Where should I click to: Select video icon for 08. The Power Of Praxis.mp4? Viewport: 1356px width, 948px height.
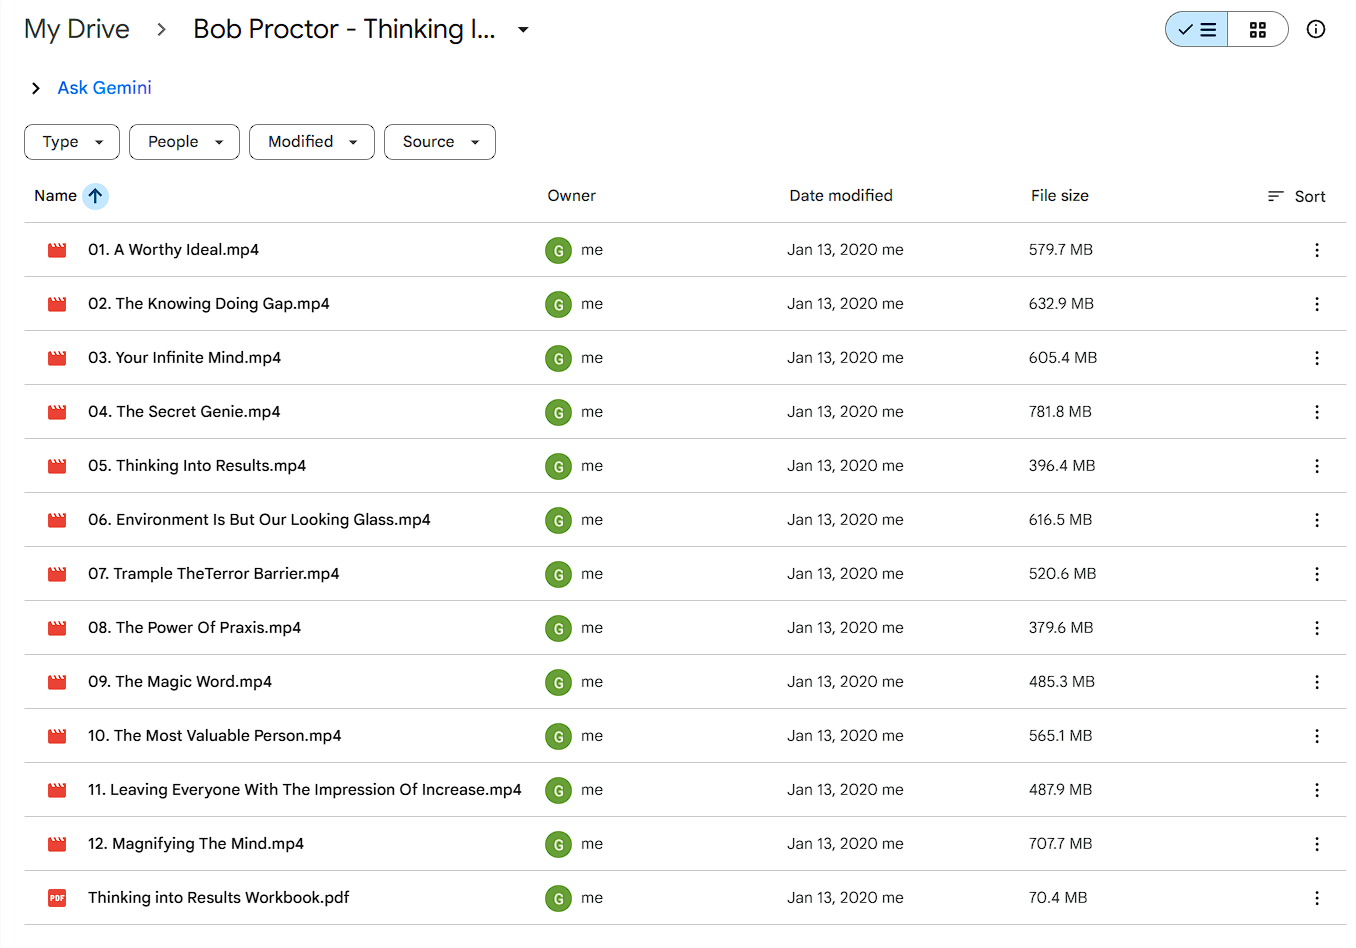click(57, 628)
